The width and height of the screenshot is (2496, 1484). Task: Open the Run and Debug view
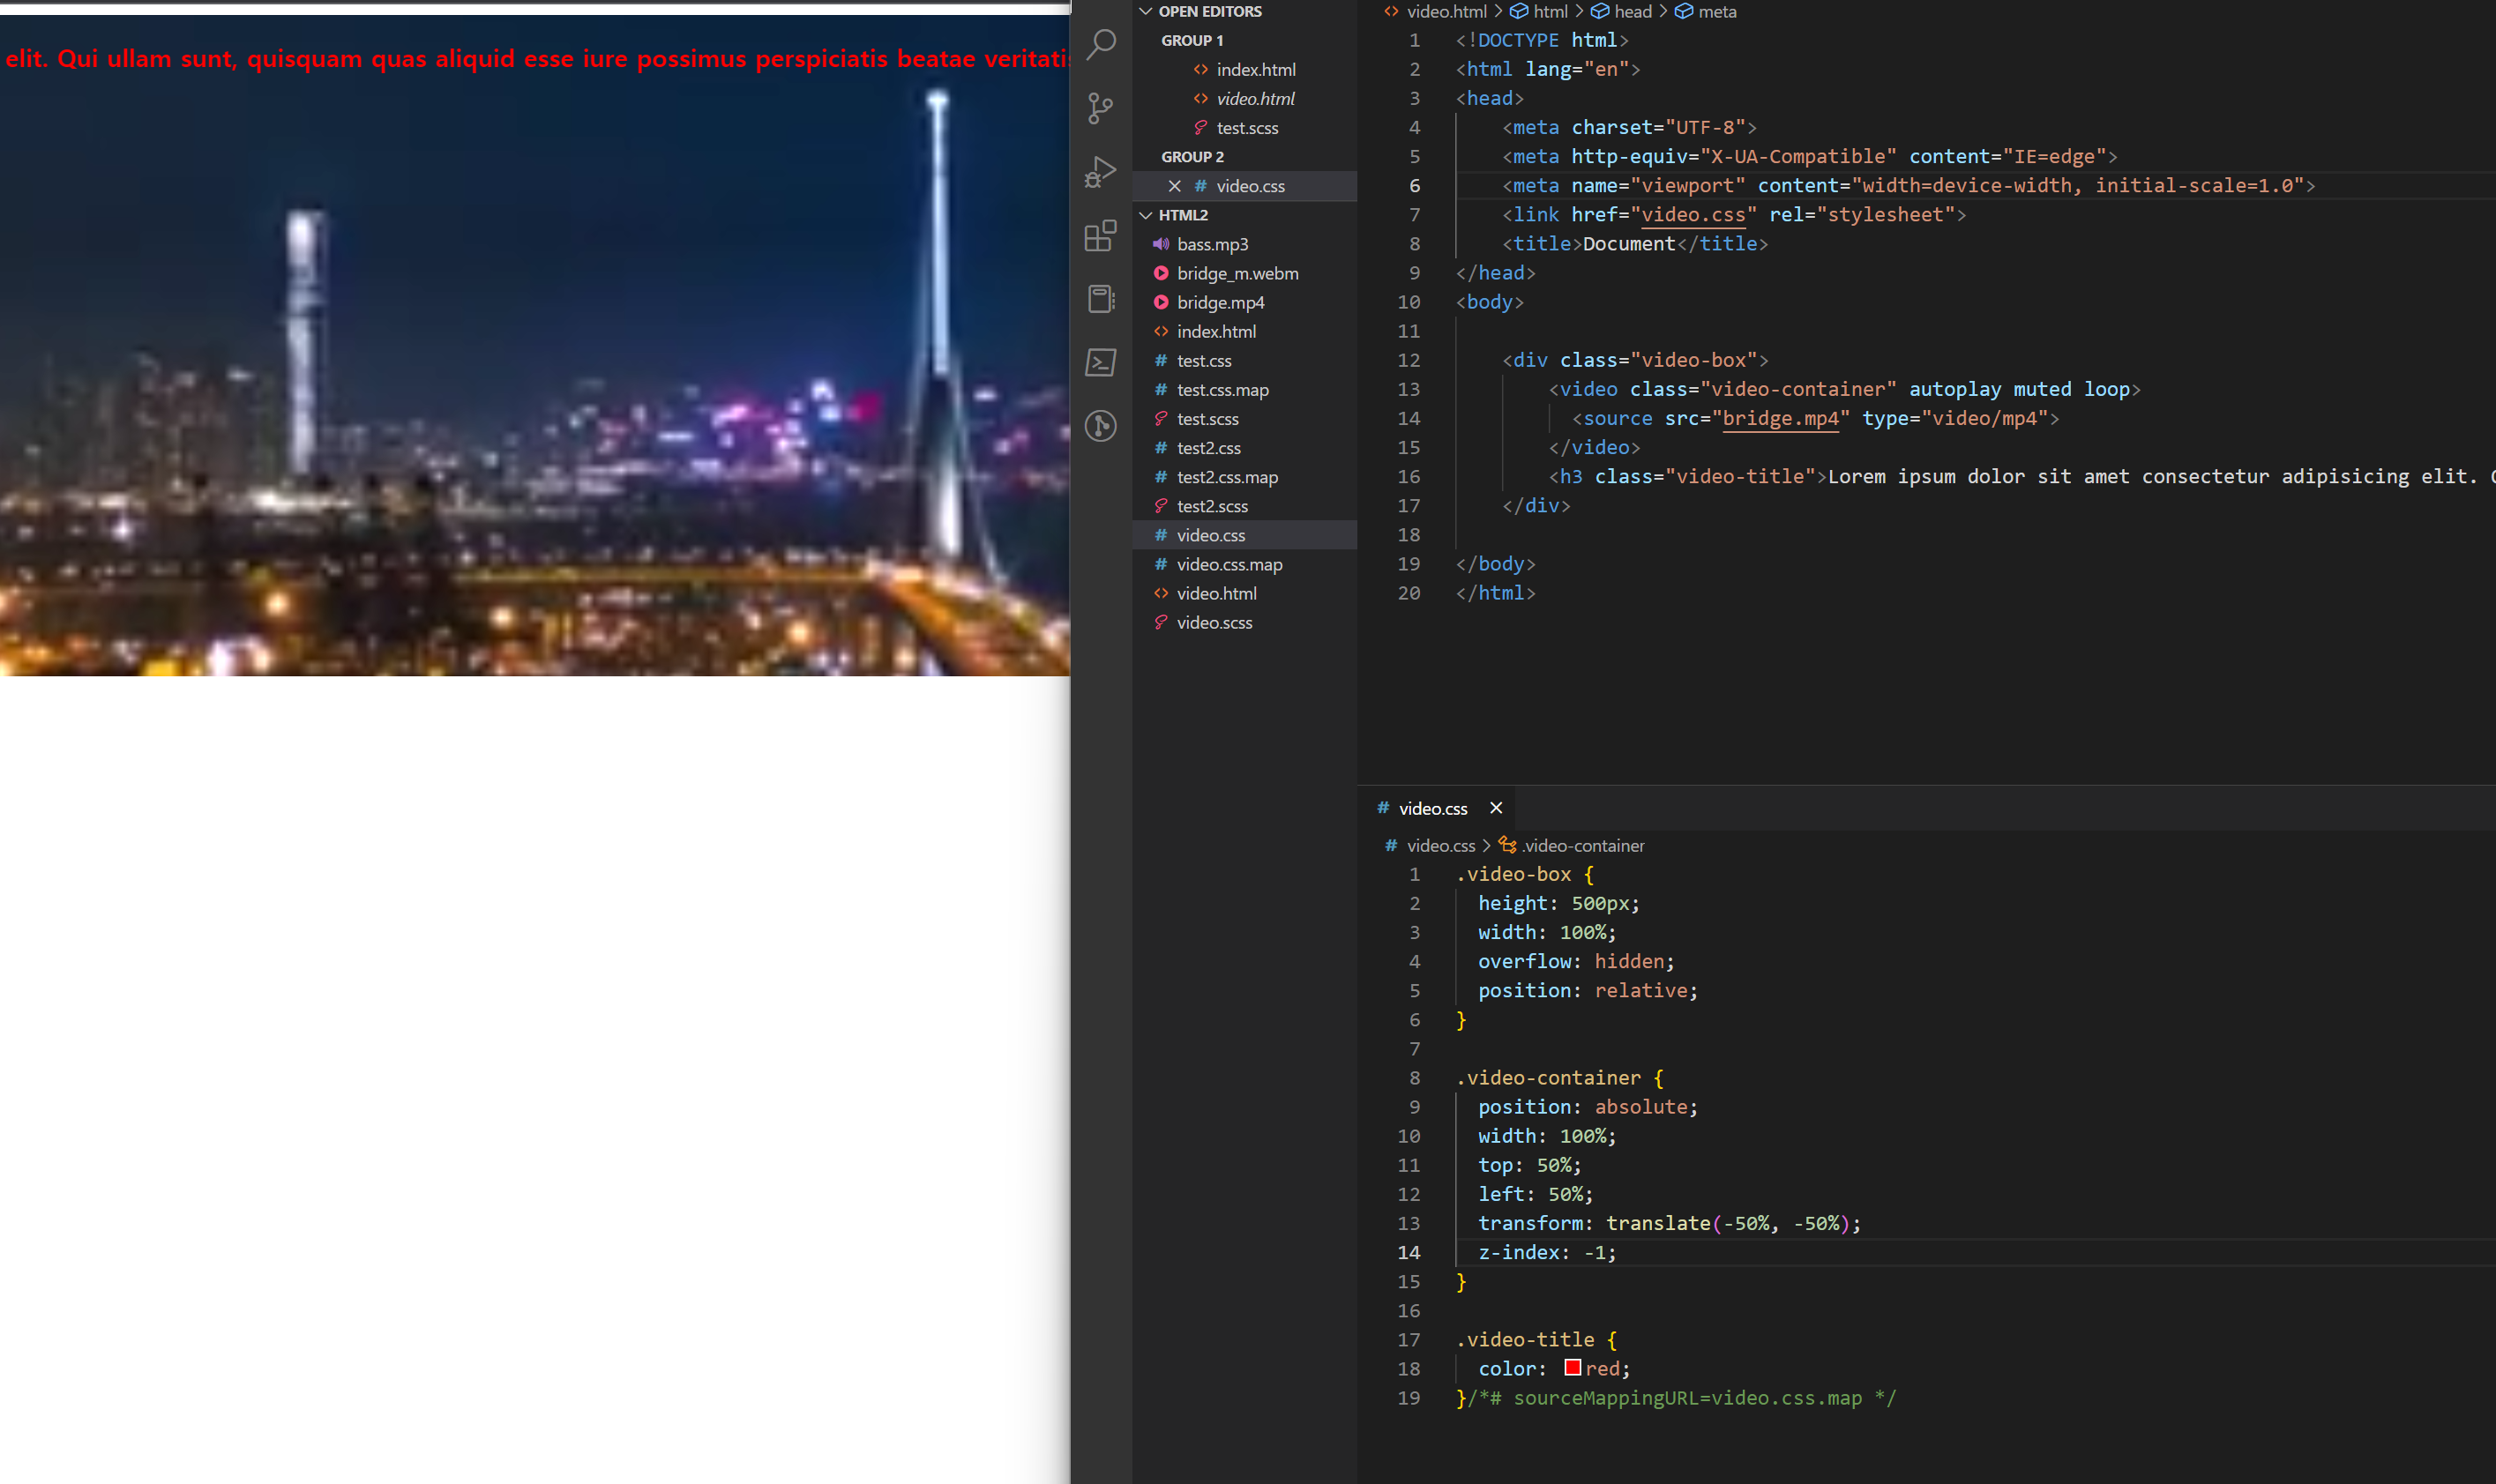pyautogui.click(x=1101, y=171)
